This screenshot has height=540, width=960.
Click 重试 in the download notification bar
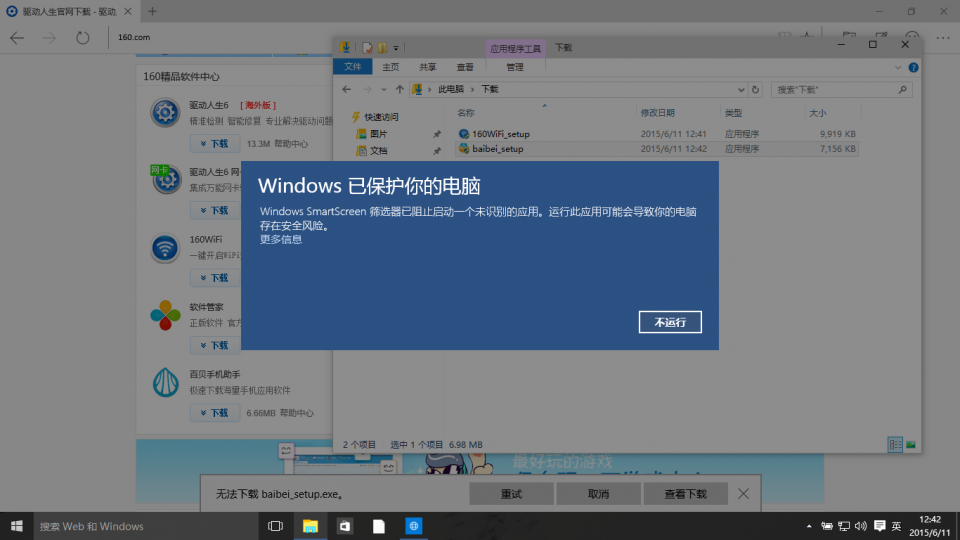[511, 494]
